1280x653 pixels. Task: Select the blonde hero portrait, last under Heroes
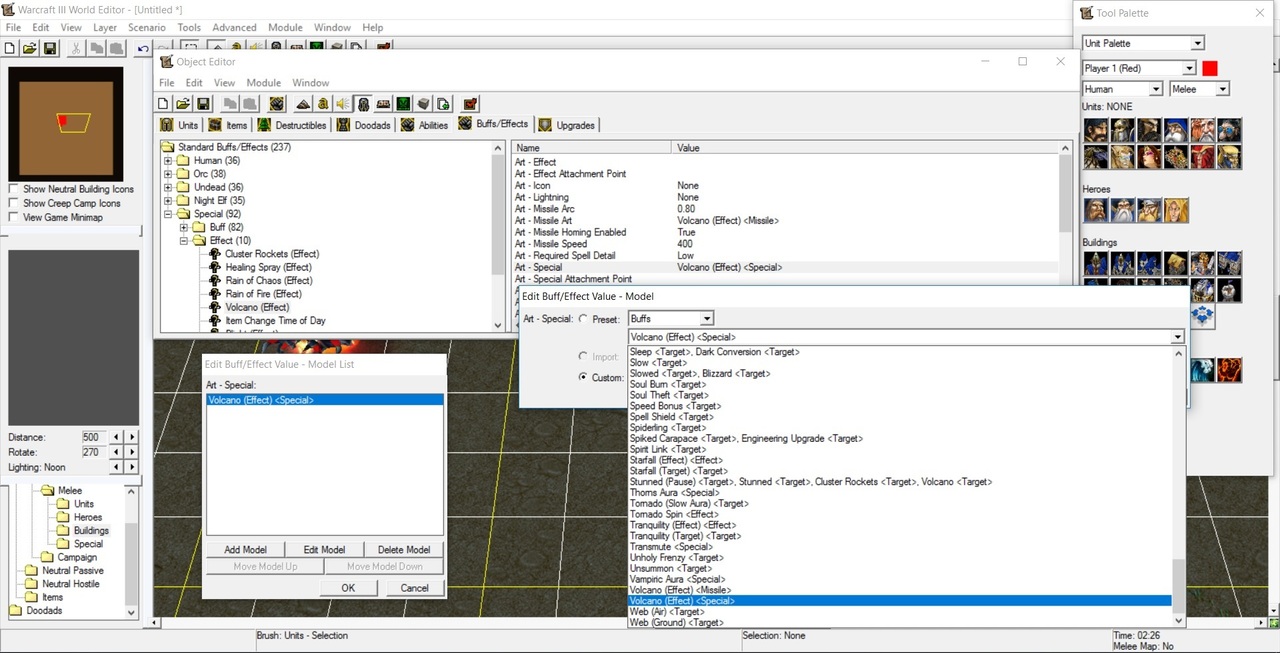1176,210
